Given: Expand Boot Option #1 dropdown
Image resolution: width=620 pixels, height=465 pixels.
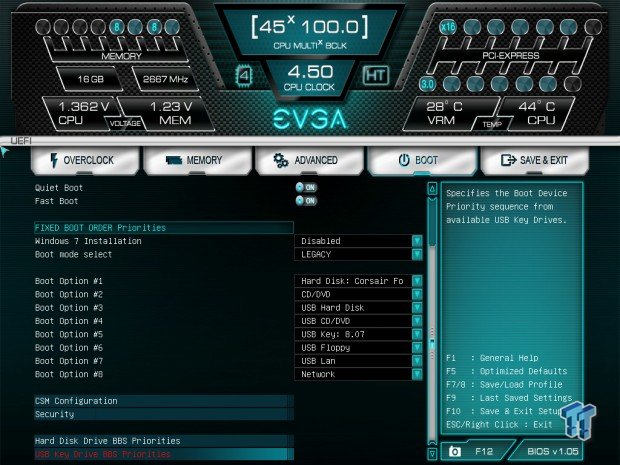Looking at the screenshot, I should 358,281.
